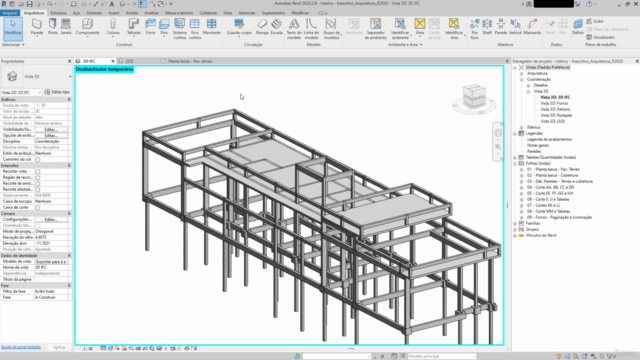The image size is (640, 360).
Task: Select the Telhado (roof) tool
Action: 133,27
